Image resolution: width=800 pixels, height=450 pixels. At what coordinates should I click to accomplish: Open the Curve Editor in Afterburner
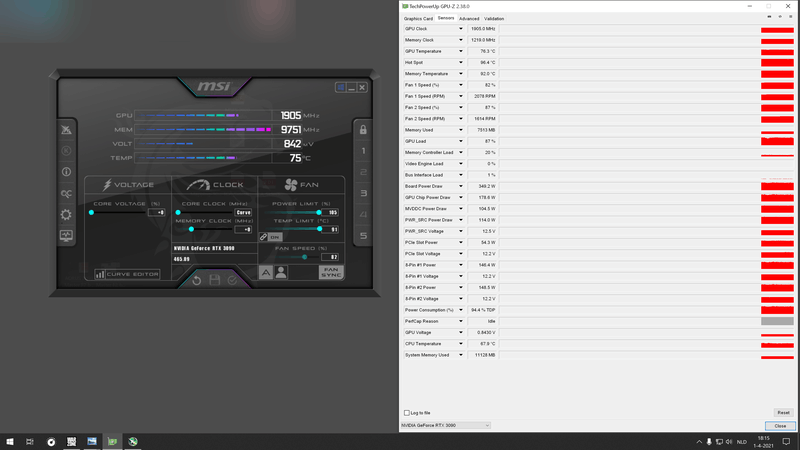tap(127, 274)
